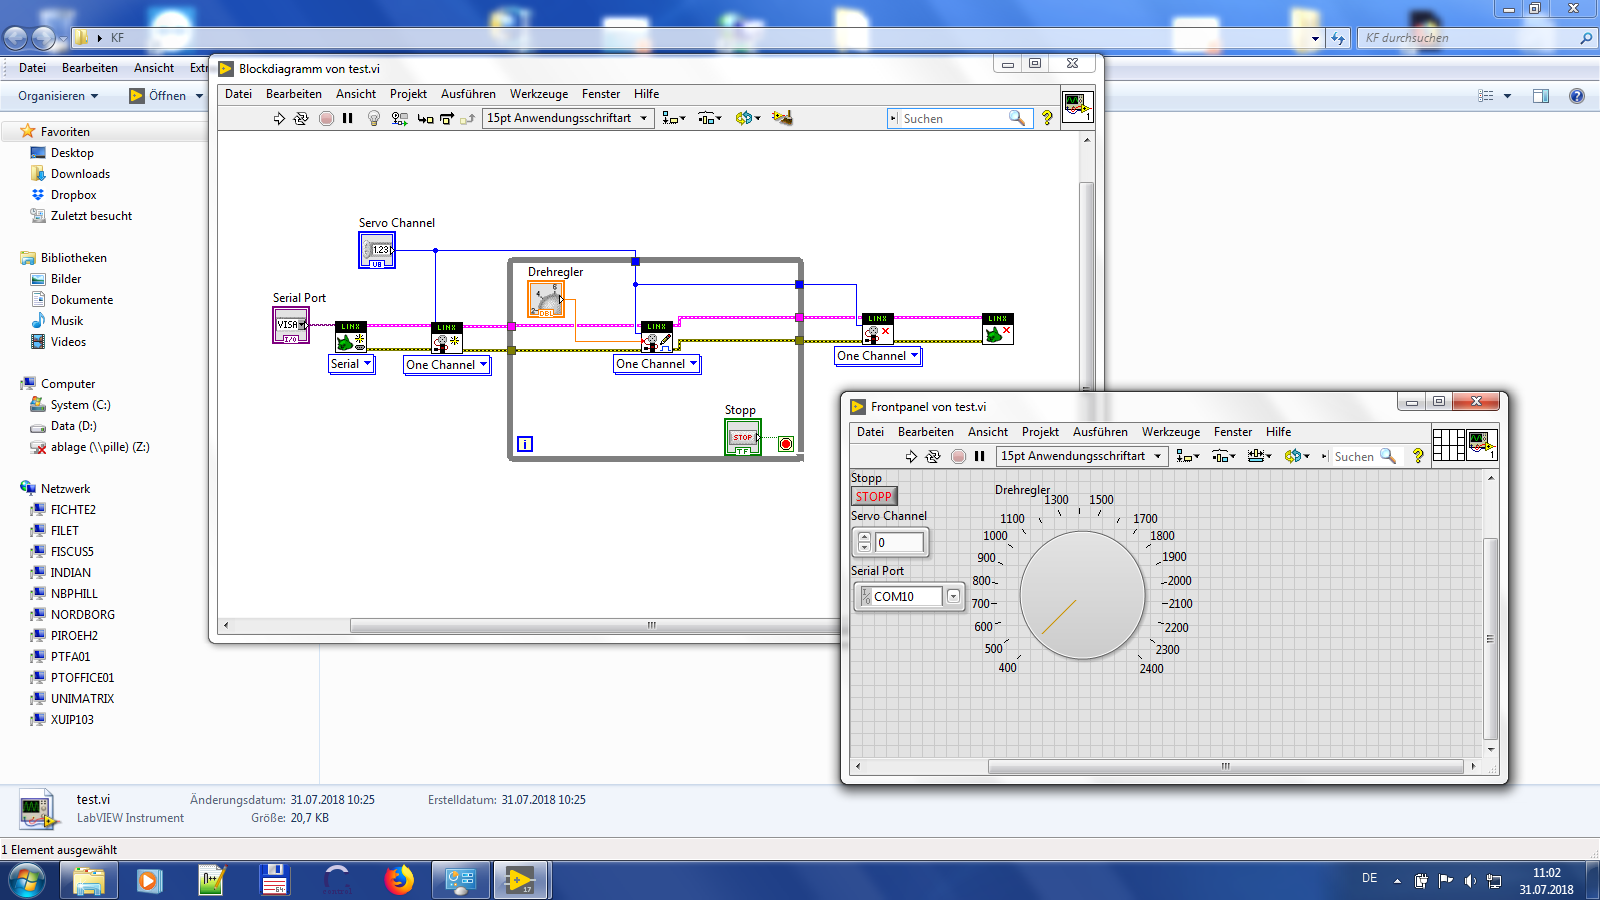The width and height of the screenshot is (1600, 900).
Task: Click the Clean Up Diagram icon
Action: (782, 118)
